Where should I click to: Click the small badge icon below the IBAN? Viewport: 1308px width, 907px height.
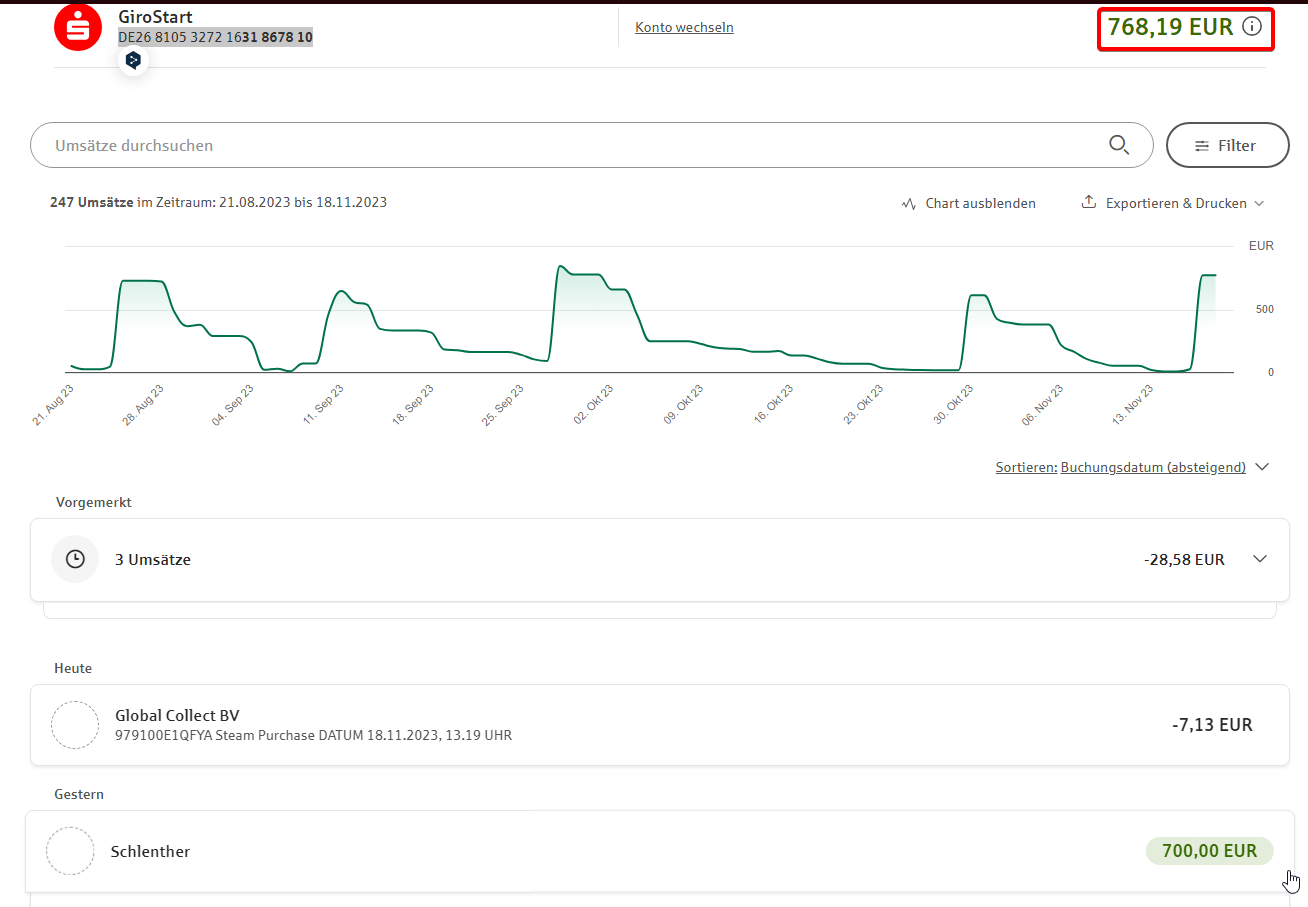[133, 61]
